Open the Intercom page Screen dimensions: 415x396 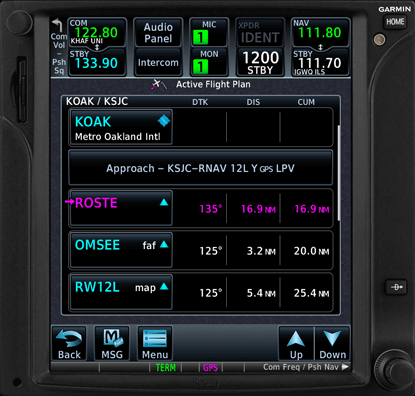[158, 62]
